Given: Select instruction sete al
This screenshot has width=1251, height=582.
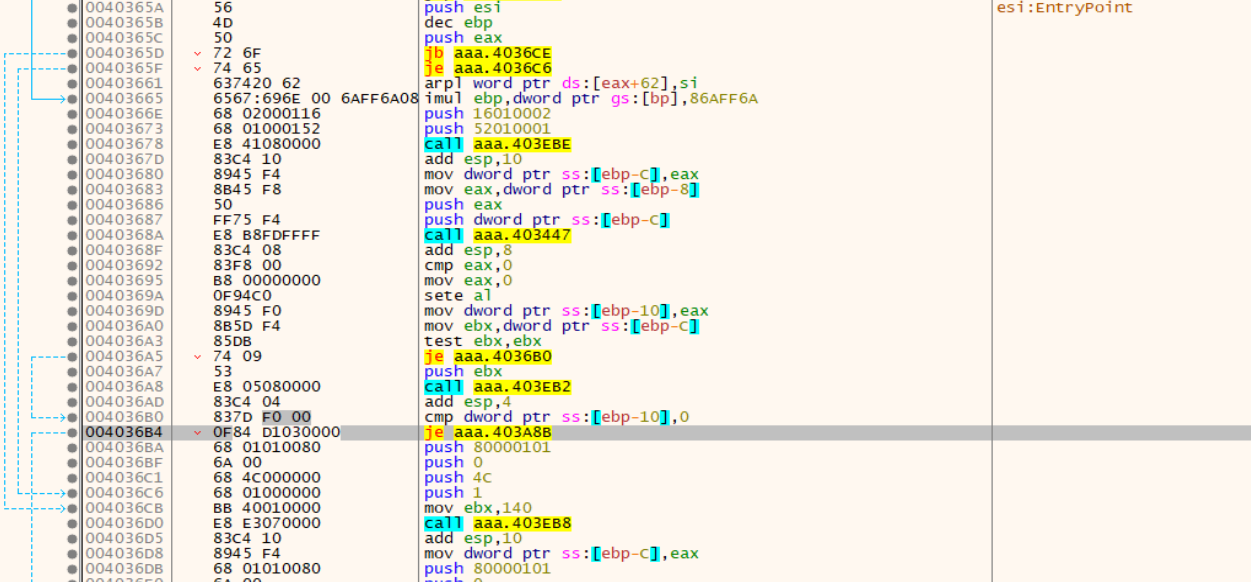Looking at the screenshot, I should point(459,296).
